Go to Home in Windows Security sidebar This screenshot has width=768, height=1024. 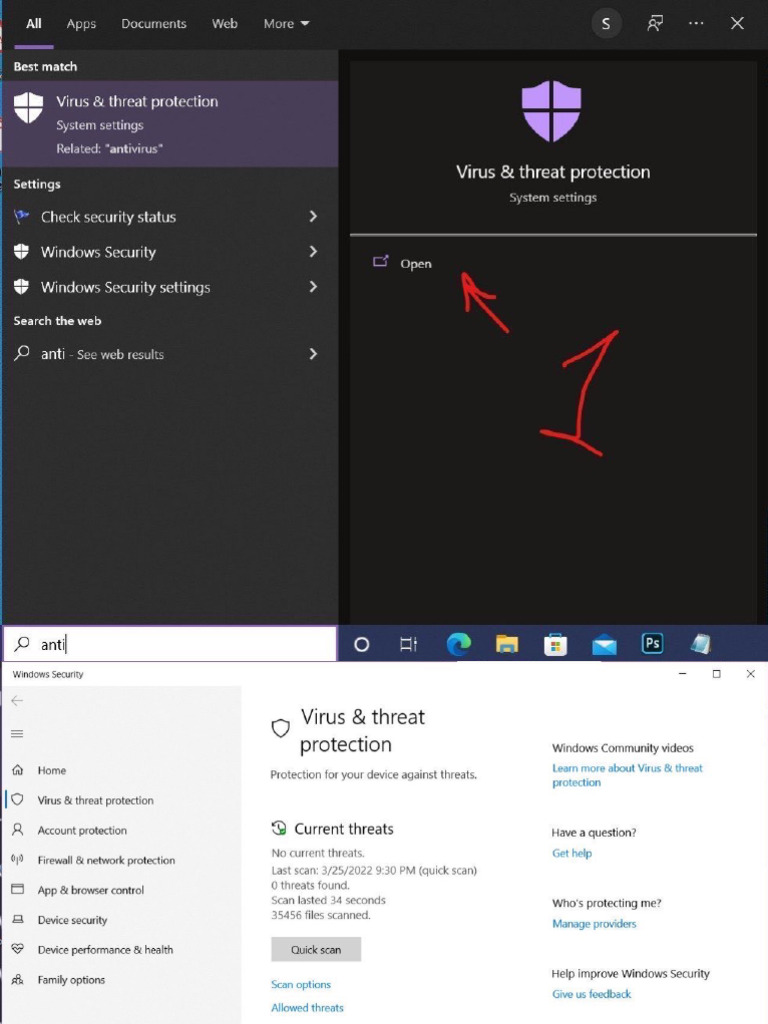(52, 770)
